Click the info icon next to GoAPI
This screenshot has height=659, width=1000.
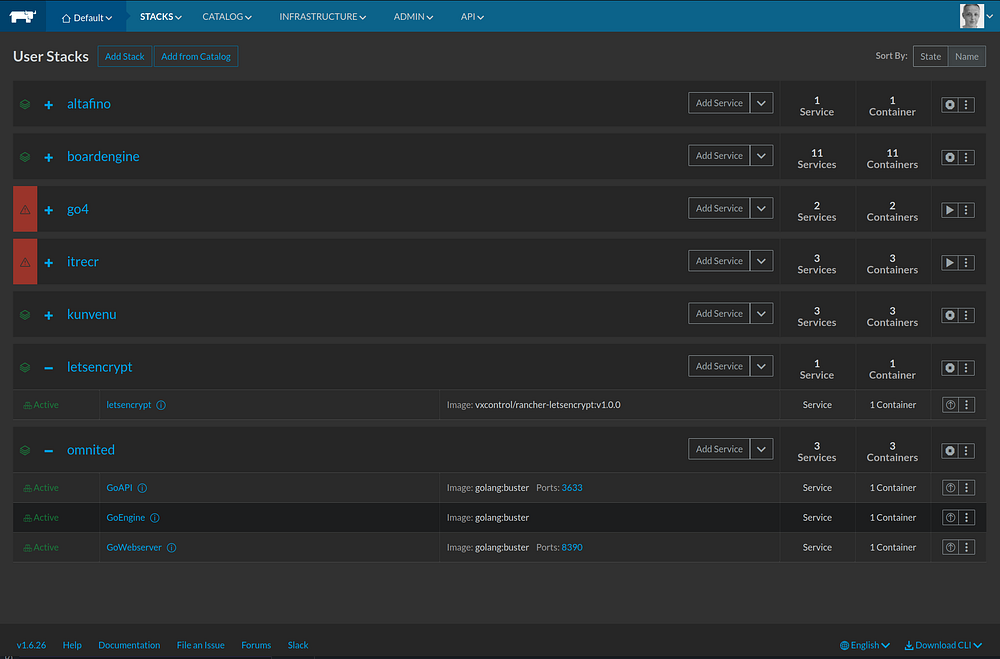[142, 488]
